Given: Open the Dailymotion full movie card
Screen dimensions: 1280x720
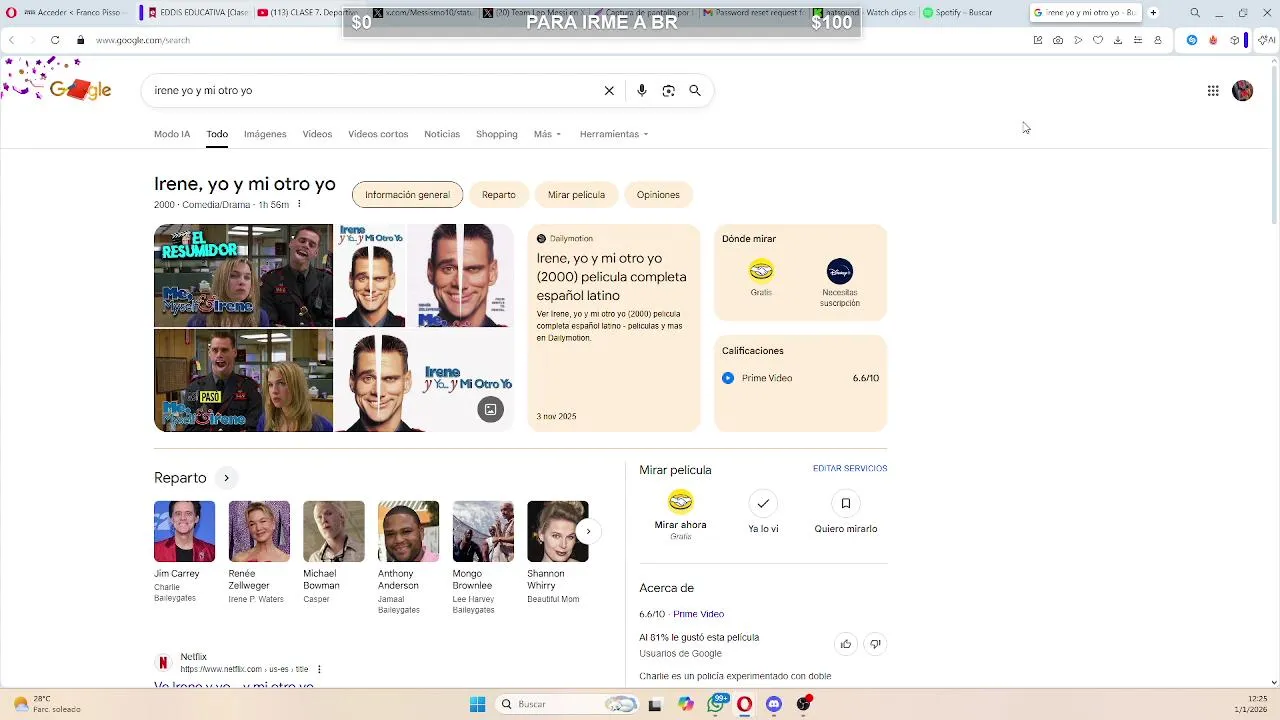Looking at the screenshot, I should tap(614, 328).
